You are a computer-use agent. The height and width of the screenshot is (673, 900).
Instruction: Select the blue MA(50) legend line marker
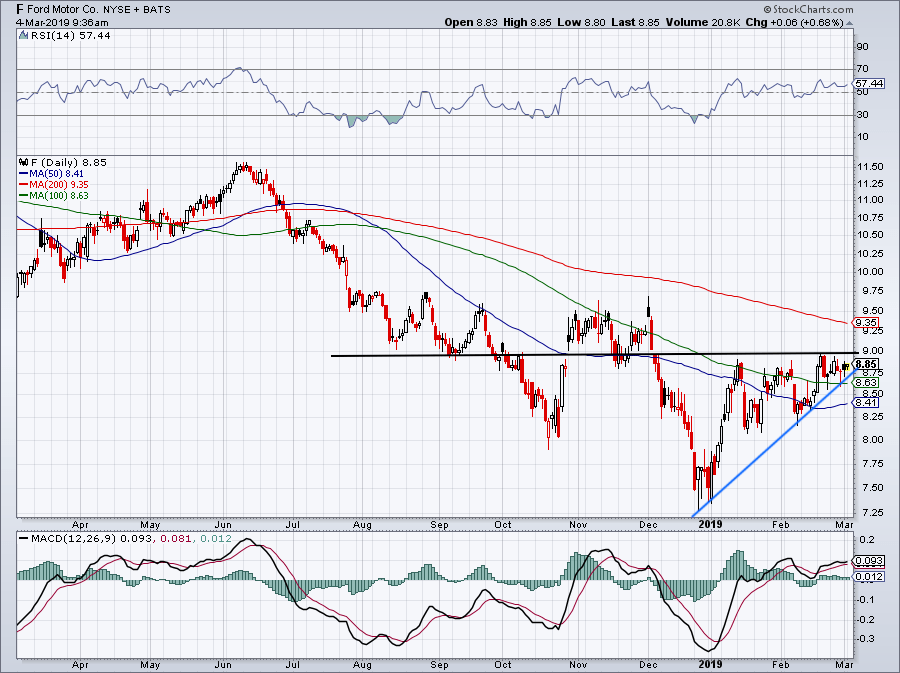(x=24, y=172)
